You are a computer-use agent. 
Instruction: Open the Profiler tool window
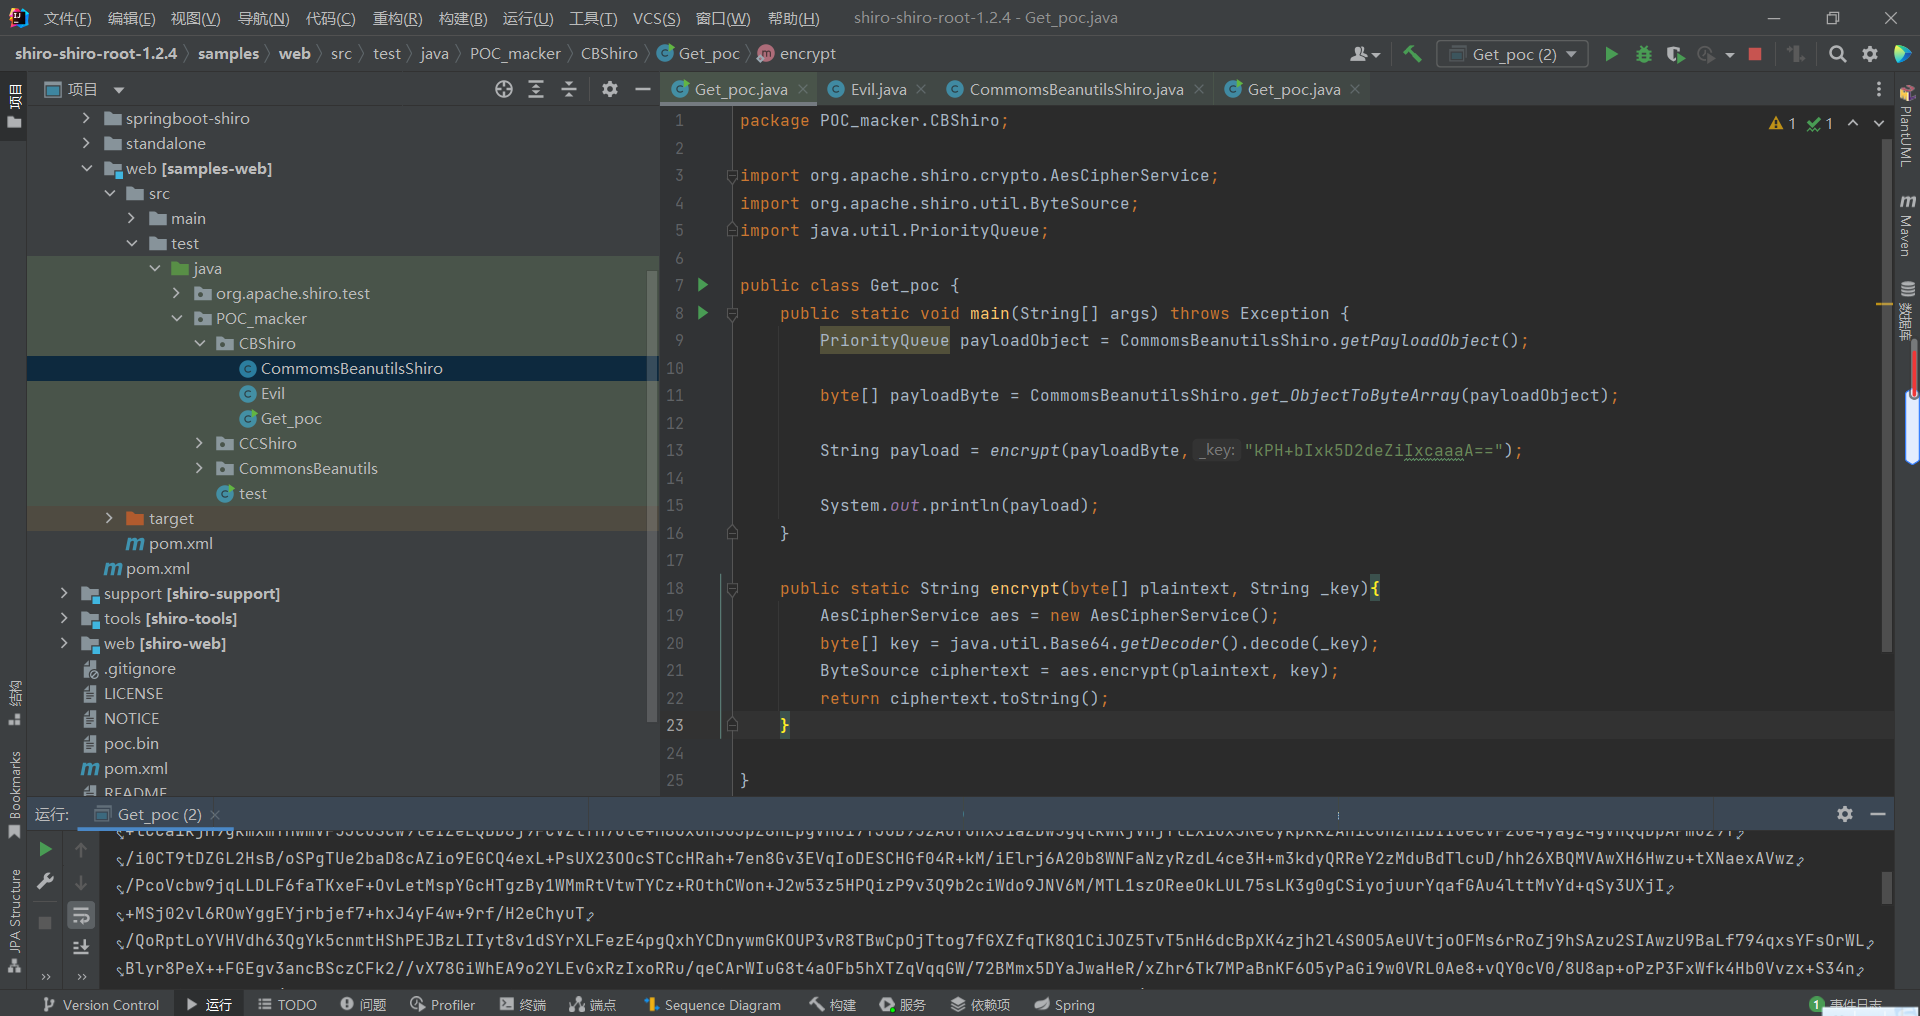[442, 1004]
